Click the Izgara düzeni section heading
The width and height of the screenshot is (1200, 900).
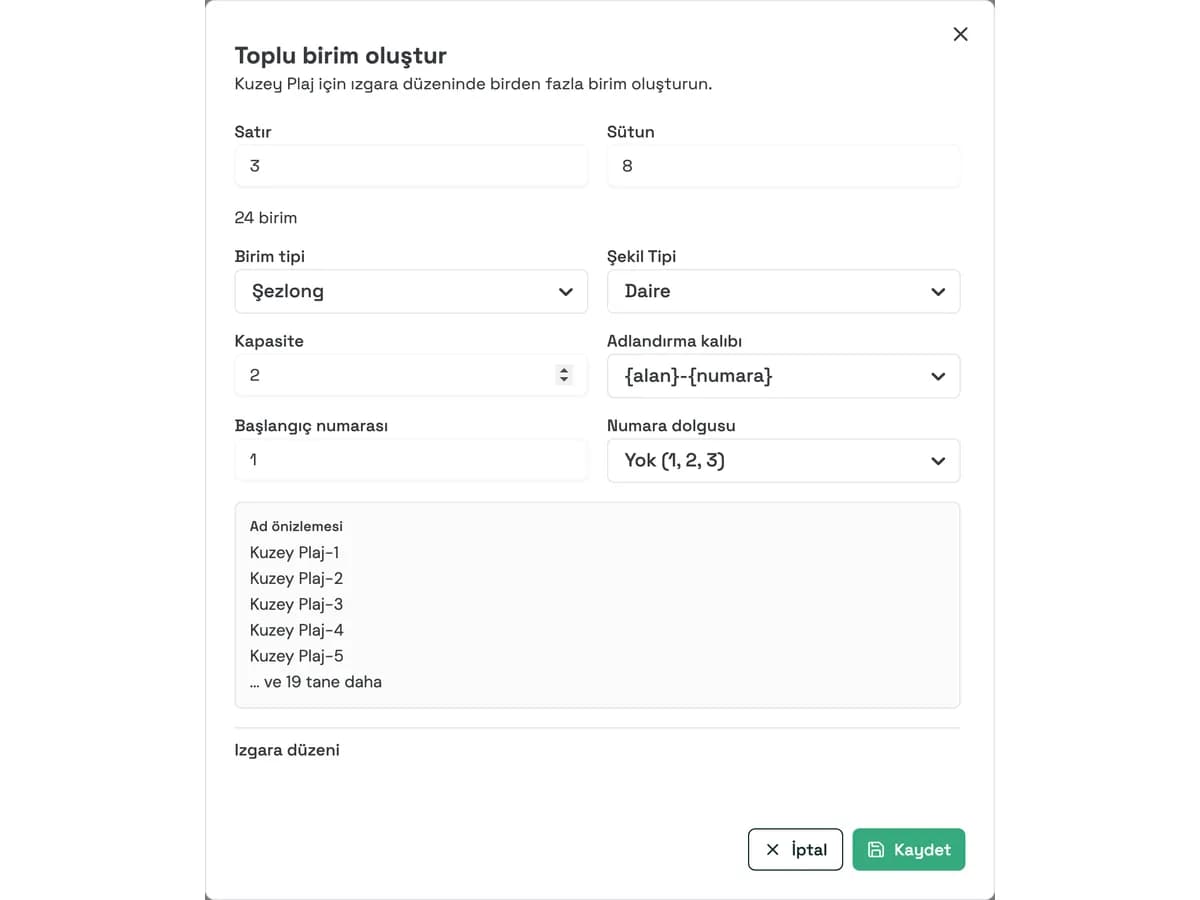287,750
